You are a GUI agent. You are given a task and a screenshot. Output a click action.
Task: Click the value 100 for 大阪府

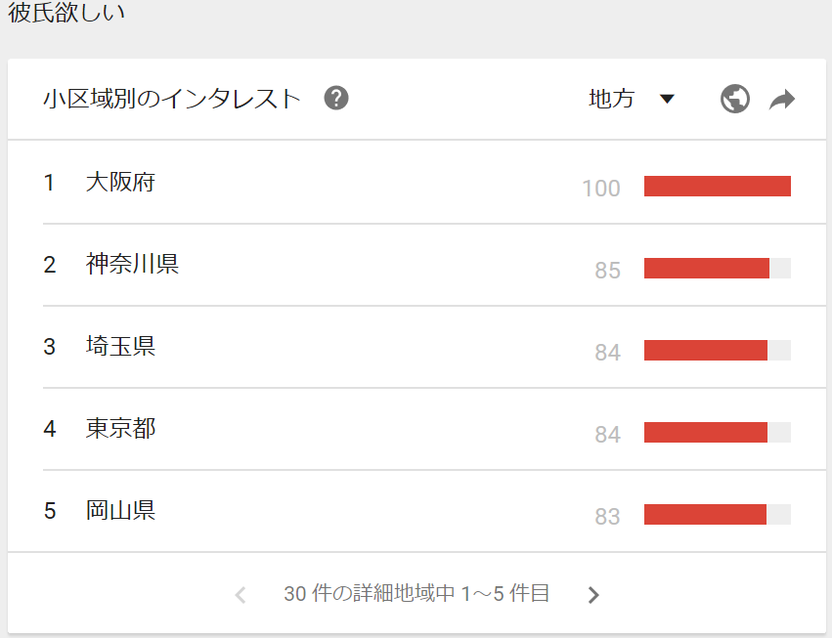click(601, 188)
